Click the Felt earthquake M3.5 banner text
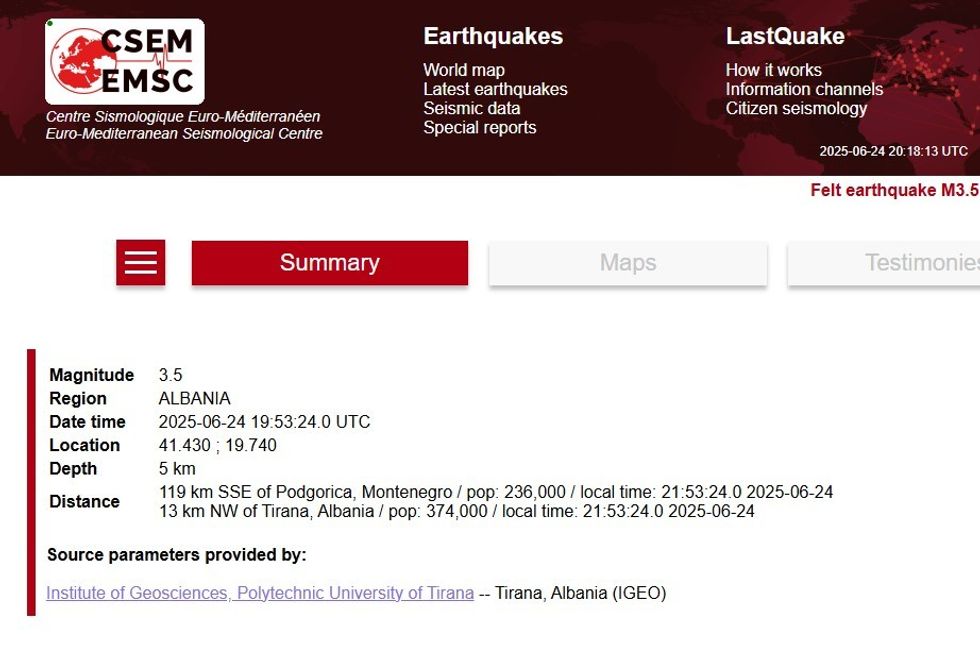This screenshot has width=980, height=653. [x=894, y=190]
